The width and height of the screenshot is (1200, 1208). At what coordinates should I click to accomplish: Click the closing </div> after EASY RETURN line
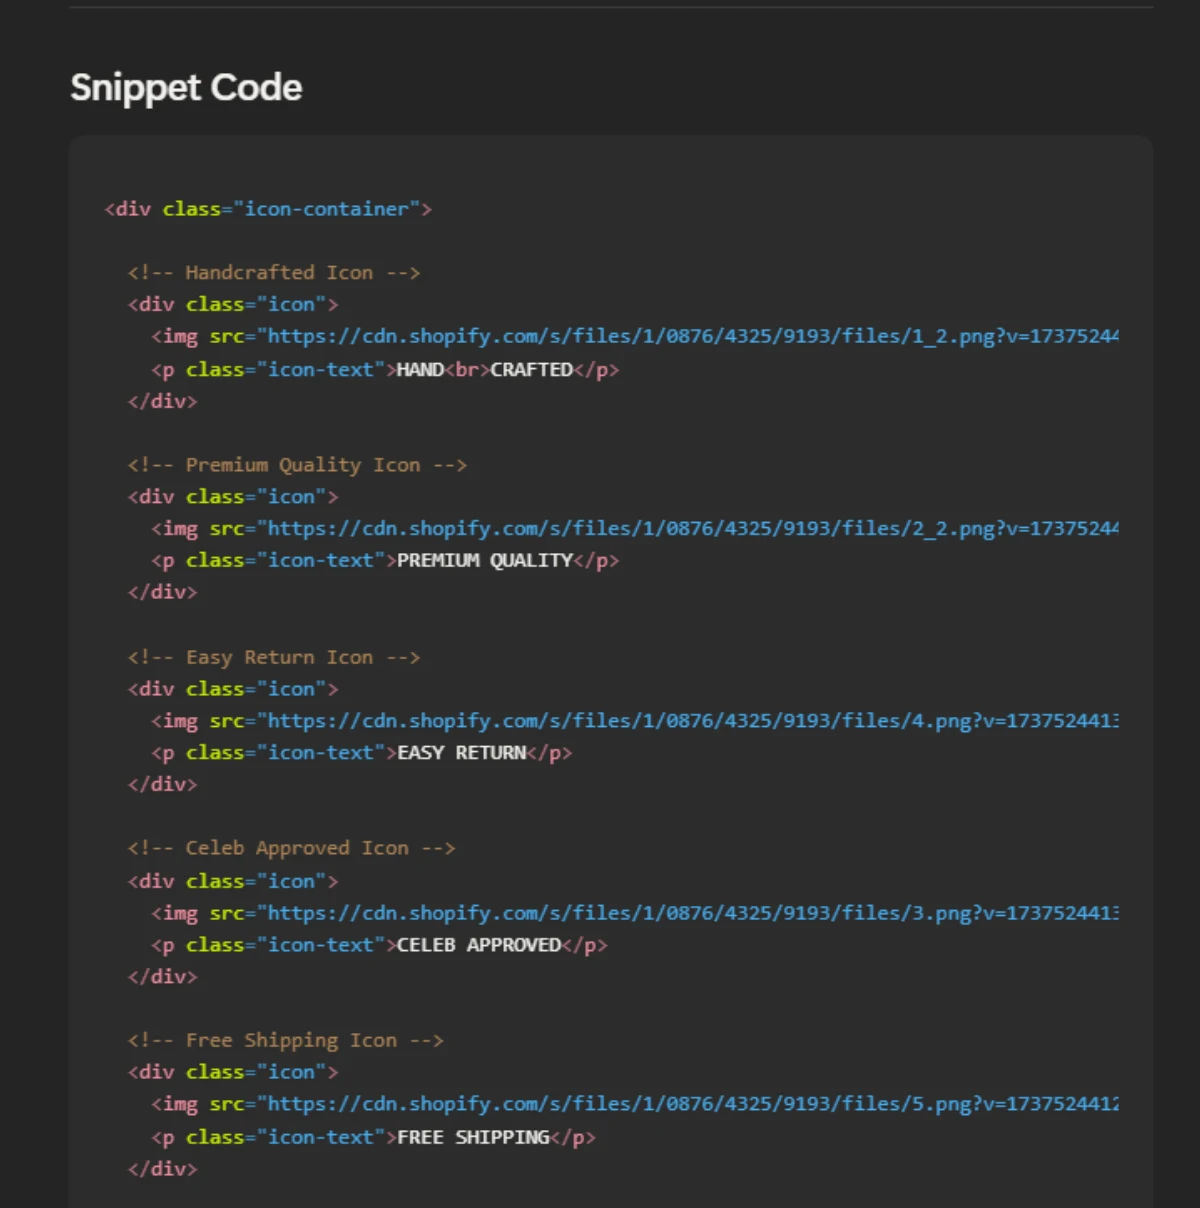[x=162, y=784]
